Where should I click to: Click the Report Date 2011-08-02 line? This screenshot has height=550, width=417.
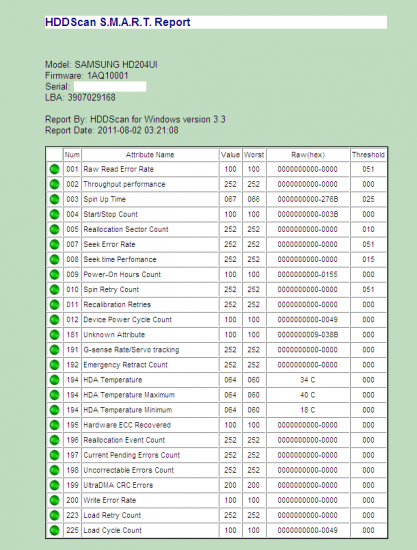pos(112,130)
